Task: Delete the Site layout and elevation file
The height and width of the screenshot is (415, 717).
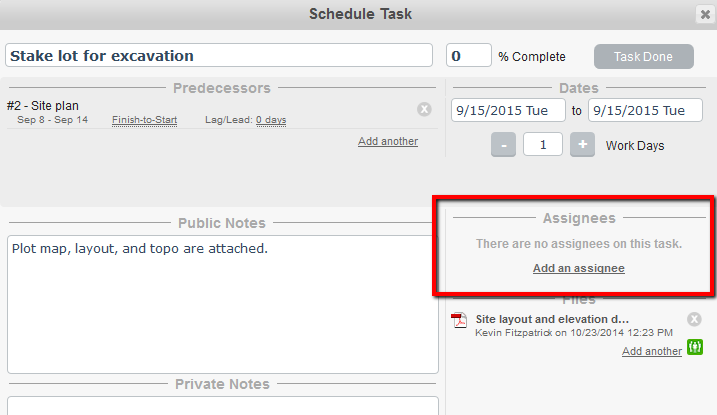Action: tap(694, 319)
